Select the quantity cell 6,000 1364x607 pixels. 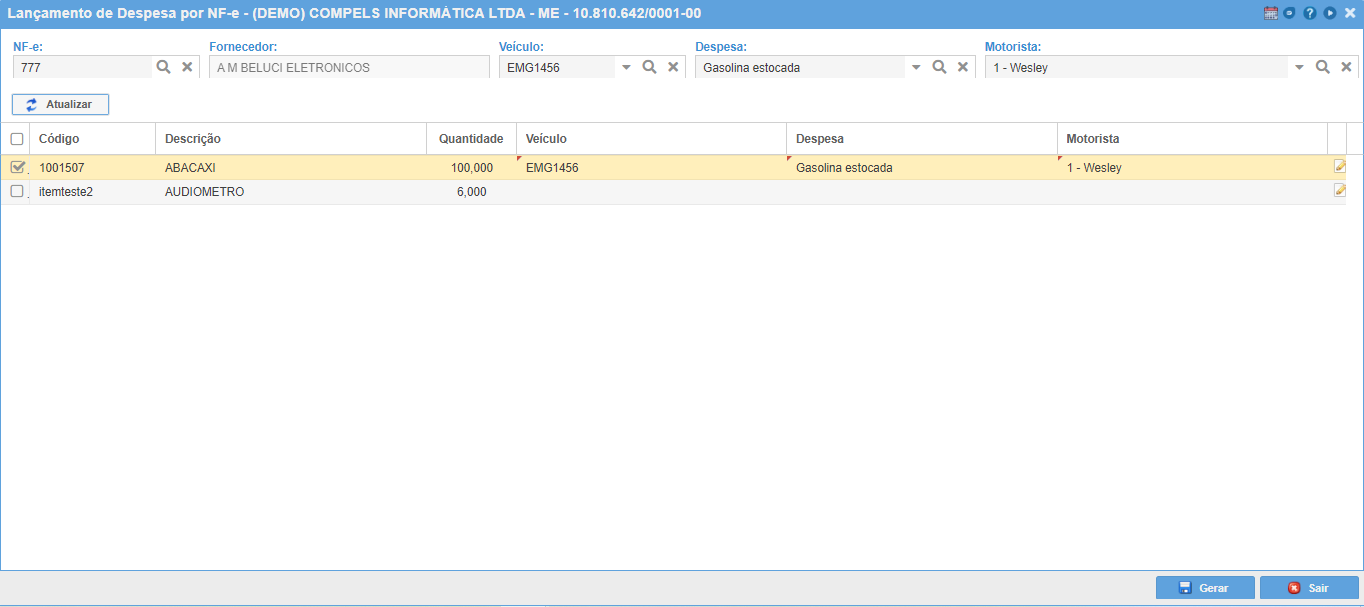coord(471,191)
